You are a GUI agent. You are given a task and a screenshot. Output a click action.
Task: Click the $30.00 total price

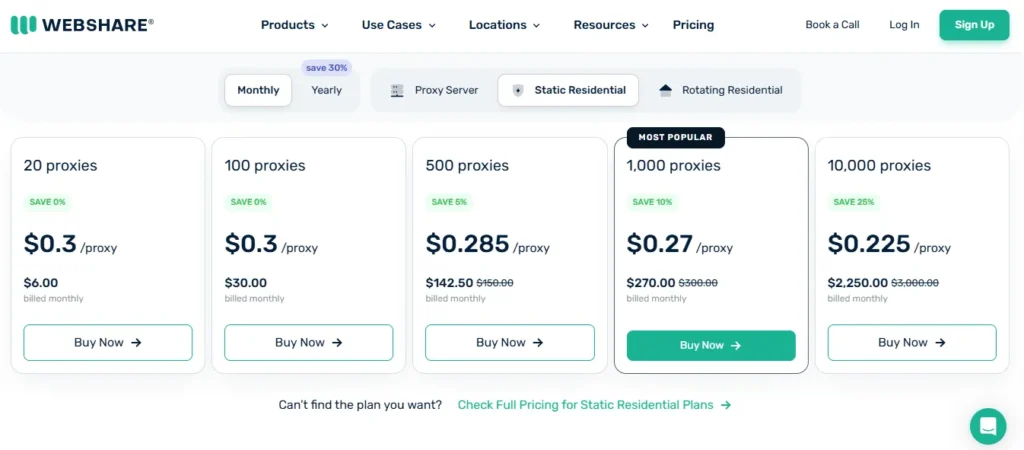tap(246, 283)
